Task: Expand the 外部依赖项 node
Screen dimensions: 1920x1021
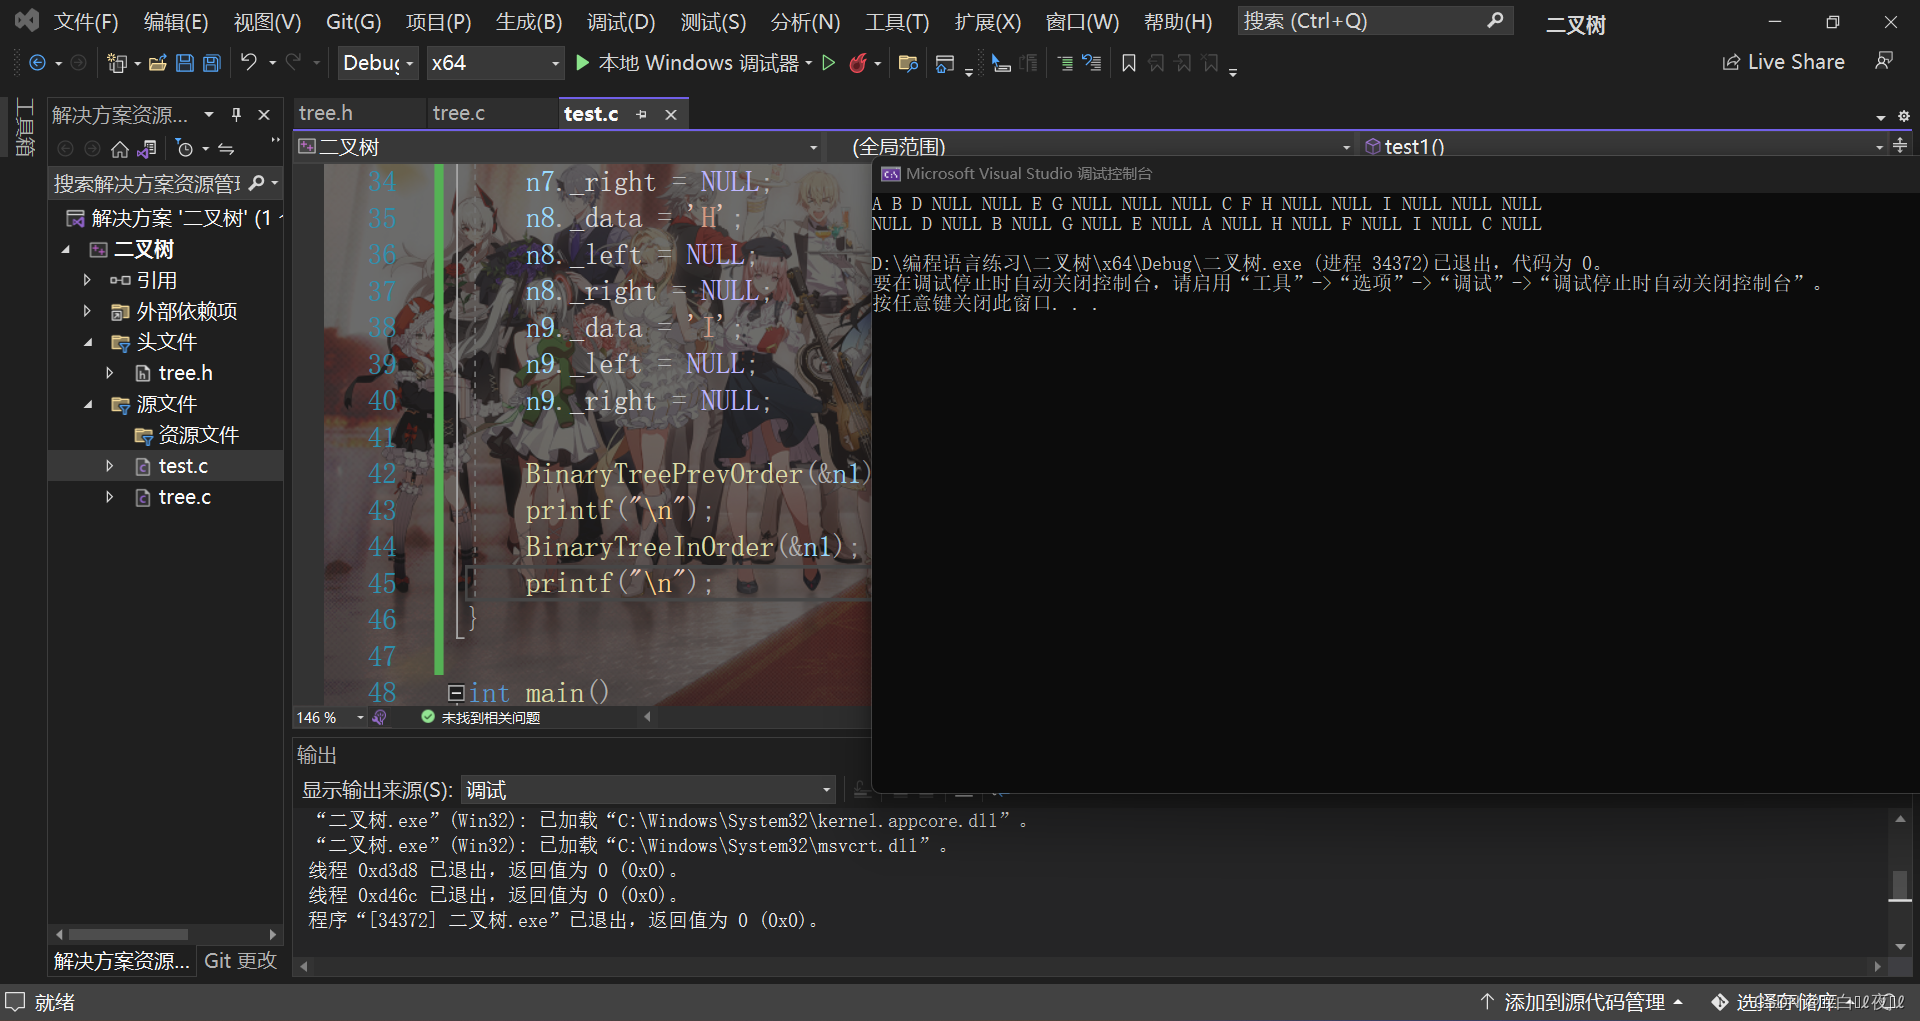Action: click(87, 311)
